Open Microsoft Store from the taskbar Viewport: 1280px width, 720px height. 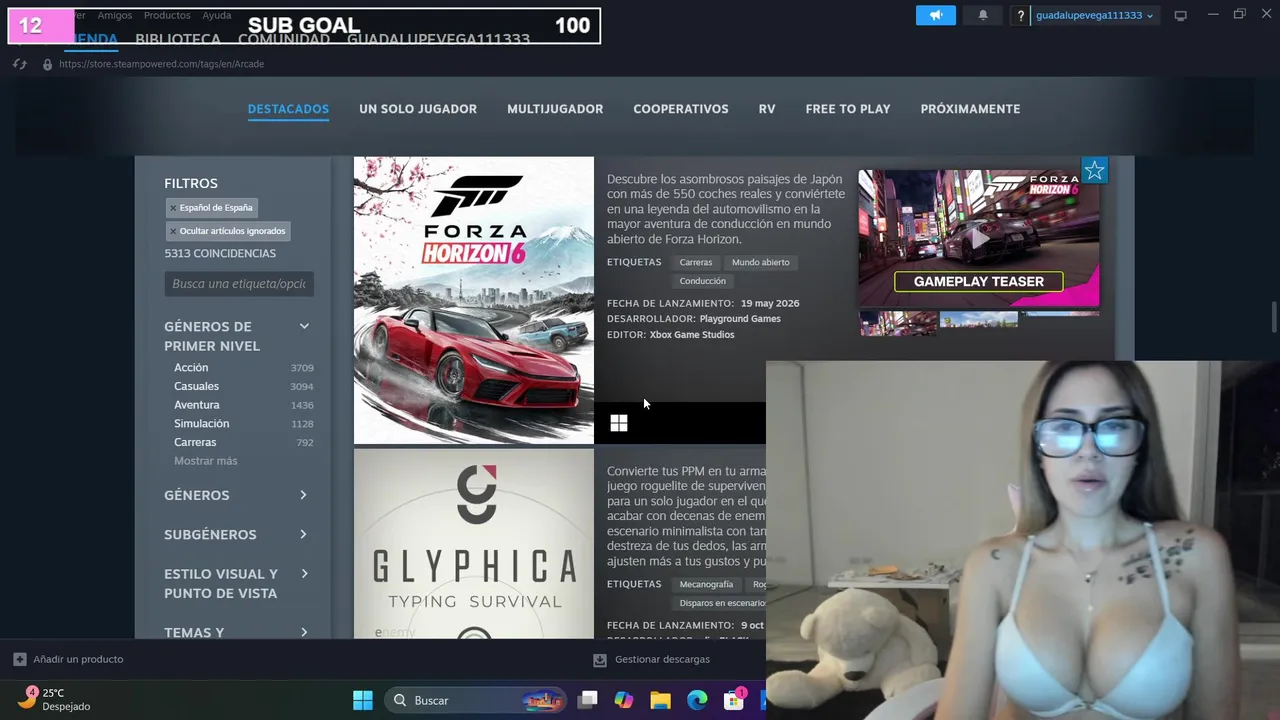[735, 700]
